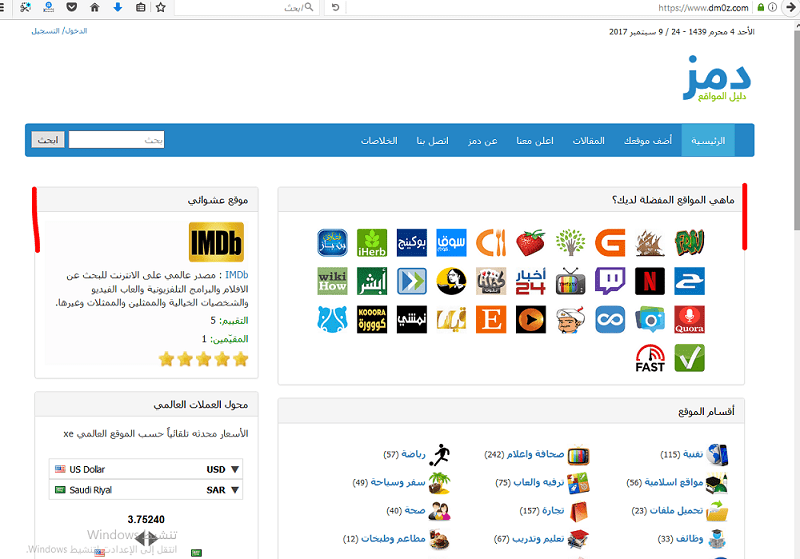The height and width of the screenshot is (559, 800).
Task: Open the مطاعم وطبخات category link
Action: pyautogui.click(x=393, y=539)
